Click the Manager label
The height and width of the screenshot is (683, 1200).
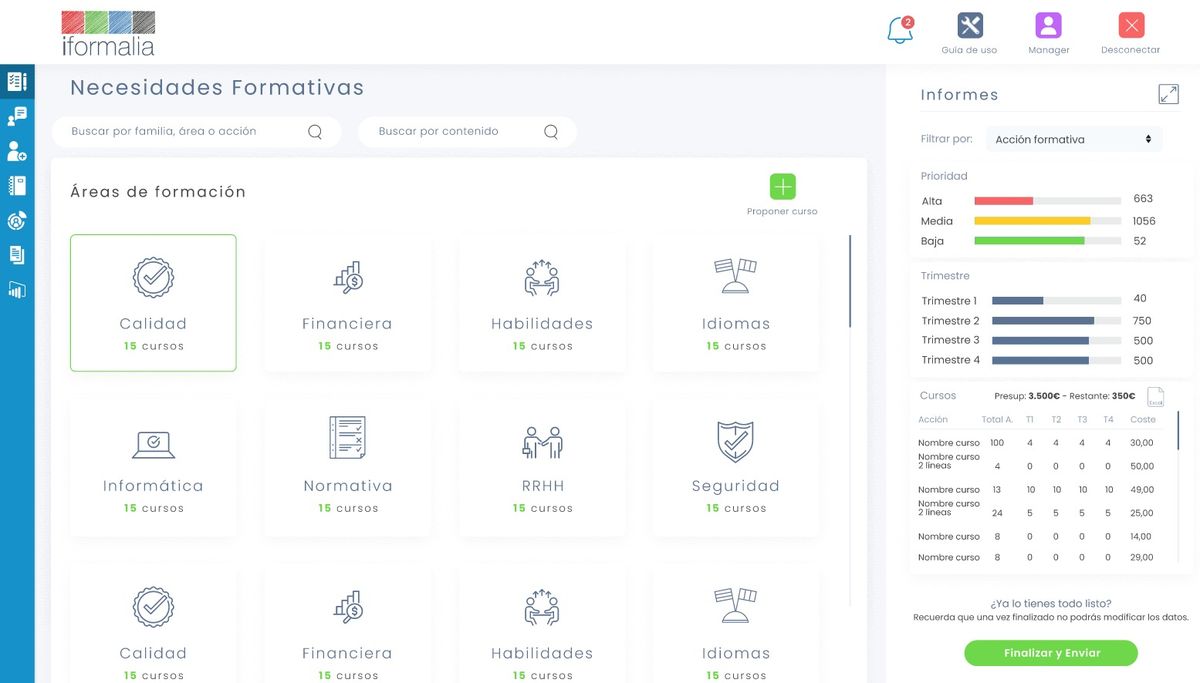1049,50
